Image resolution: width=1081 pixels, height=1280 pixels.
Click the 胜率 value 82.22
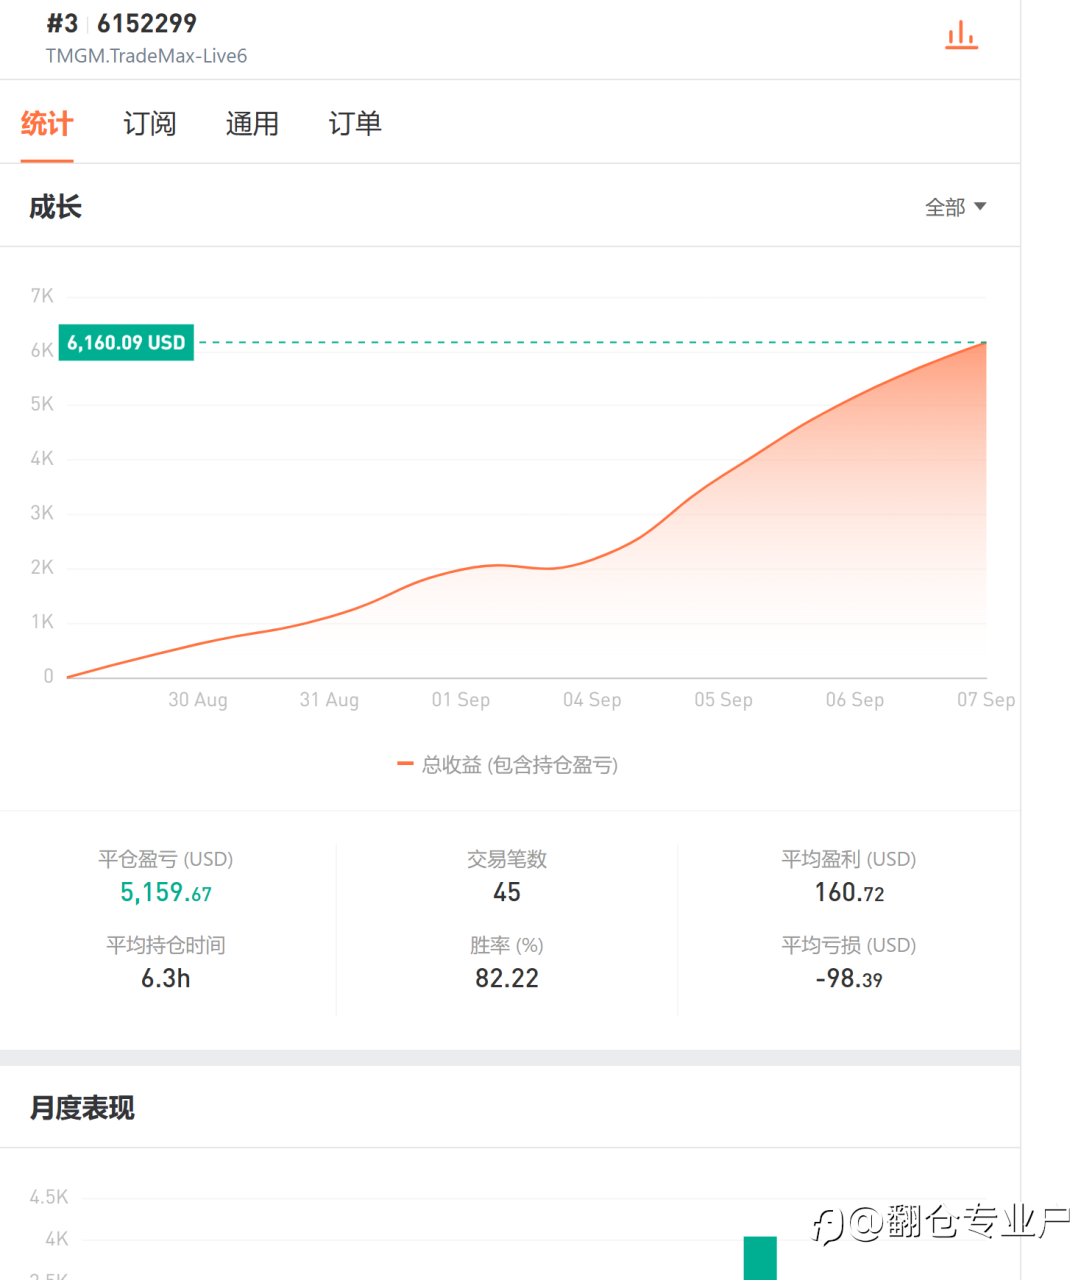(x=507, y=978)
